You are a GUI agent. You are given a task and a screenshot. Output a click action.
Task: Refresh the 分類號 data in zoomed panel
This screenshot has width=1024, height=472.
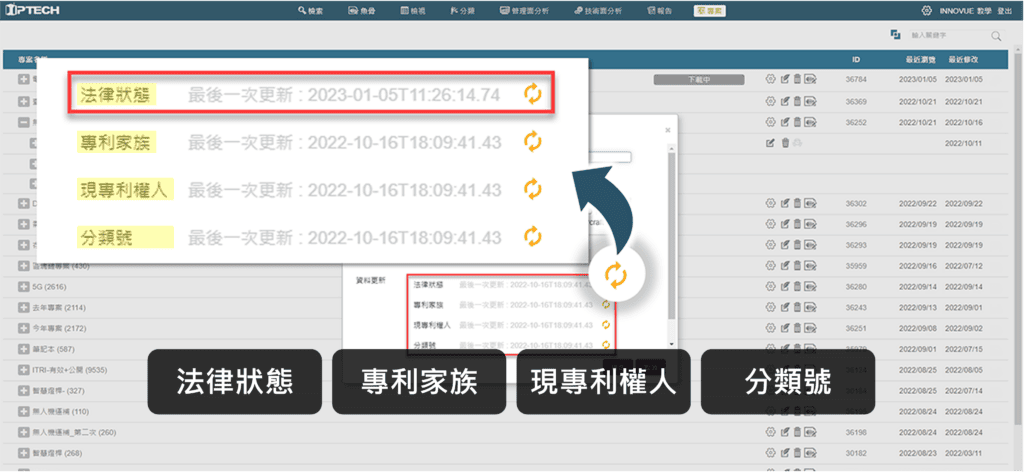tap(533, 237)
